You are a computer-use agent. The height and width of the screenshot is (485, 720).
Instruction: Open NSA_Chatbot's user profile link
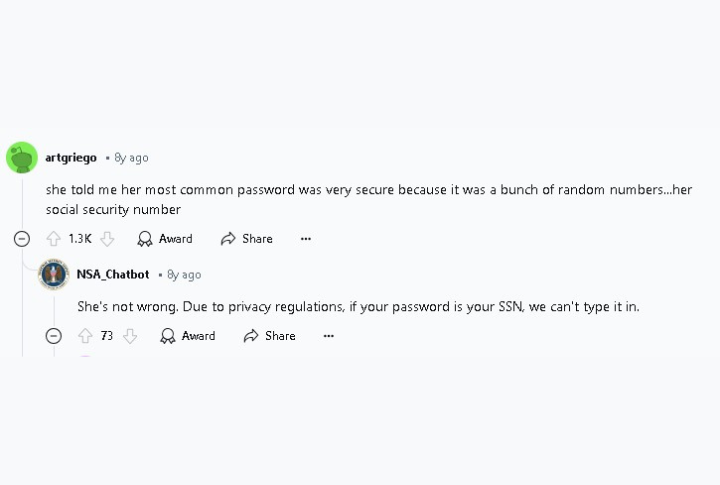[x=113, y=274]
